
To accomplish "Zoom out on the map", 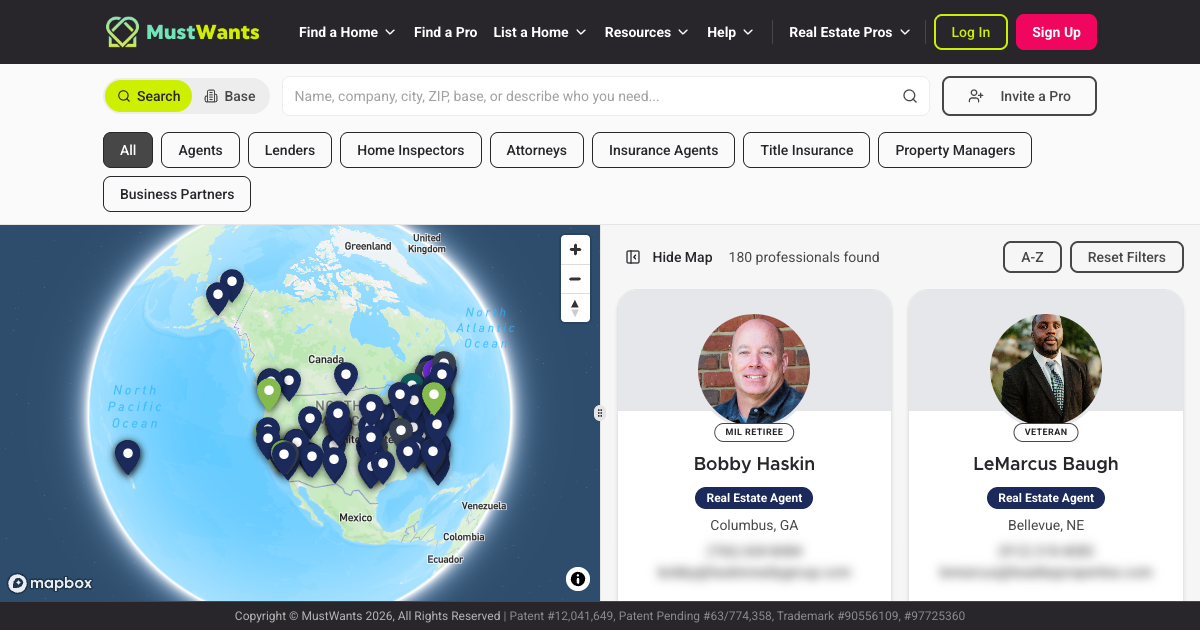I will [x=574, y=279].
